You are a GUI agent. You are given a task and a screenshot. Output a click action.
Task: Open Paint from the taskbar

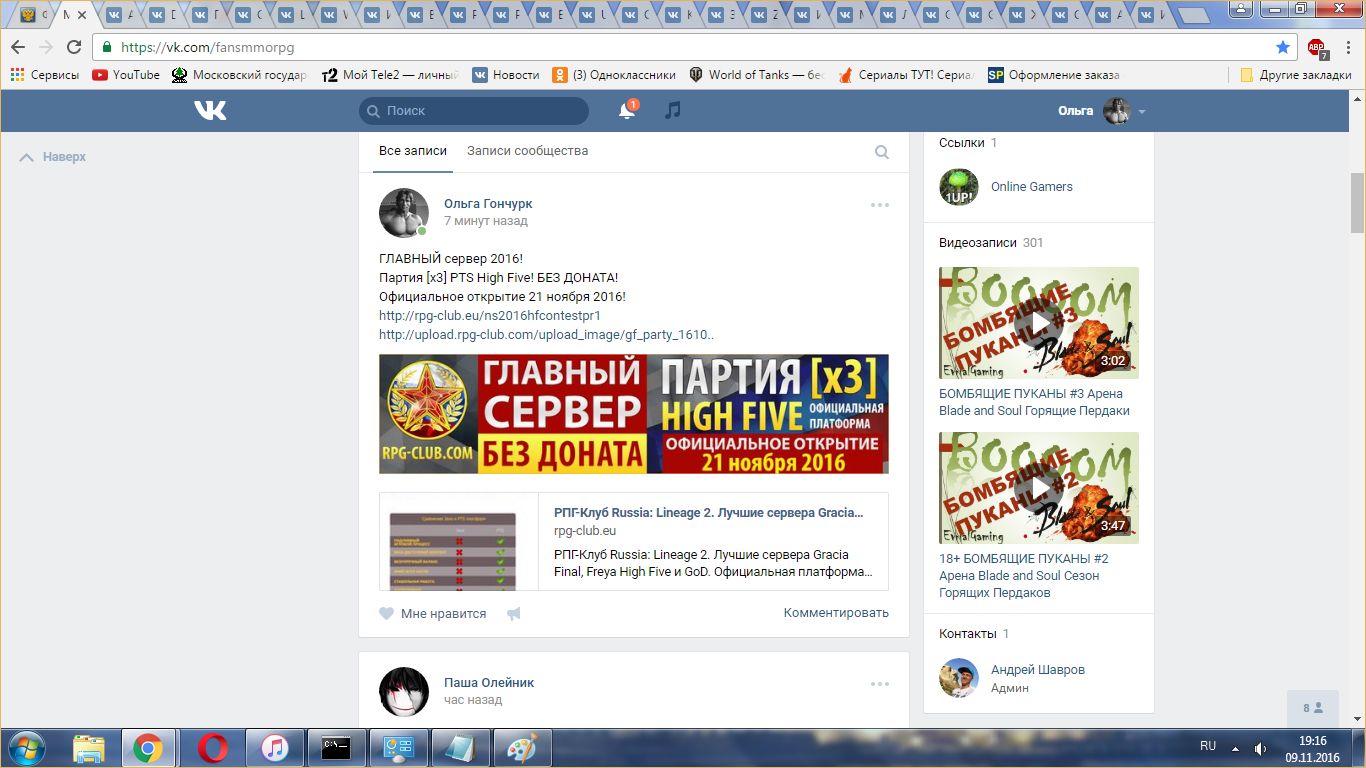(x=522, y=748)
